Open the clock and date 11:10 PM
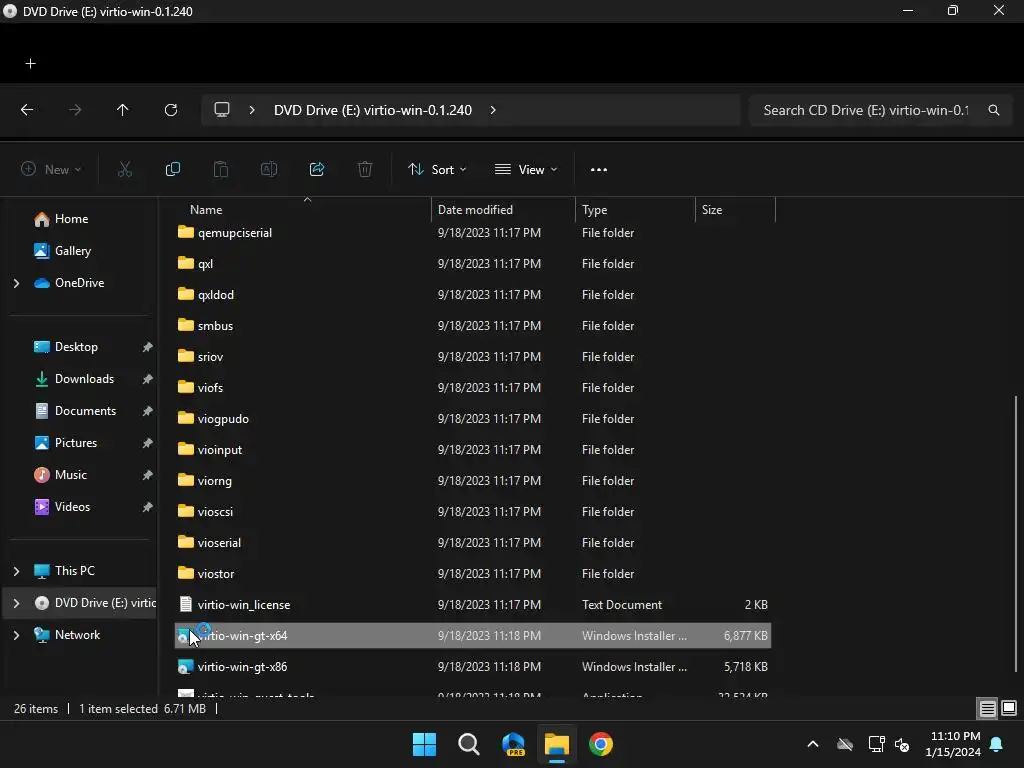 pyautogui.click(x=953, y=744)
